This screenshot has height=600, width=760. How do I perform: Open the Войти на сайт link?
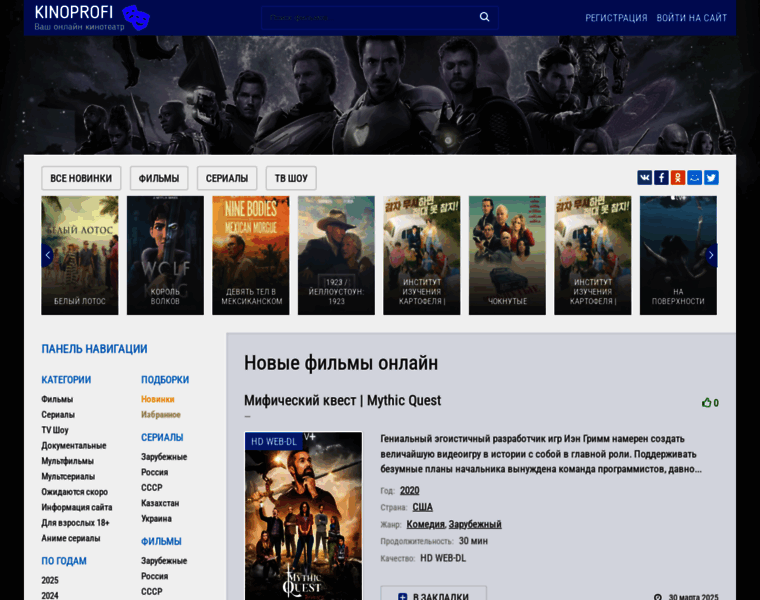click(692, 18)
